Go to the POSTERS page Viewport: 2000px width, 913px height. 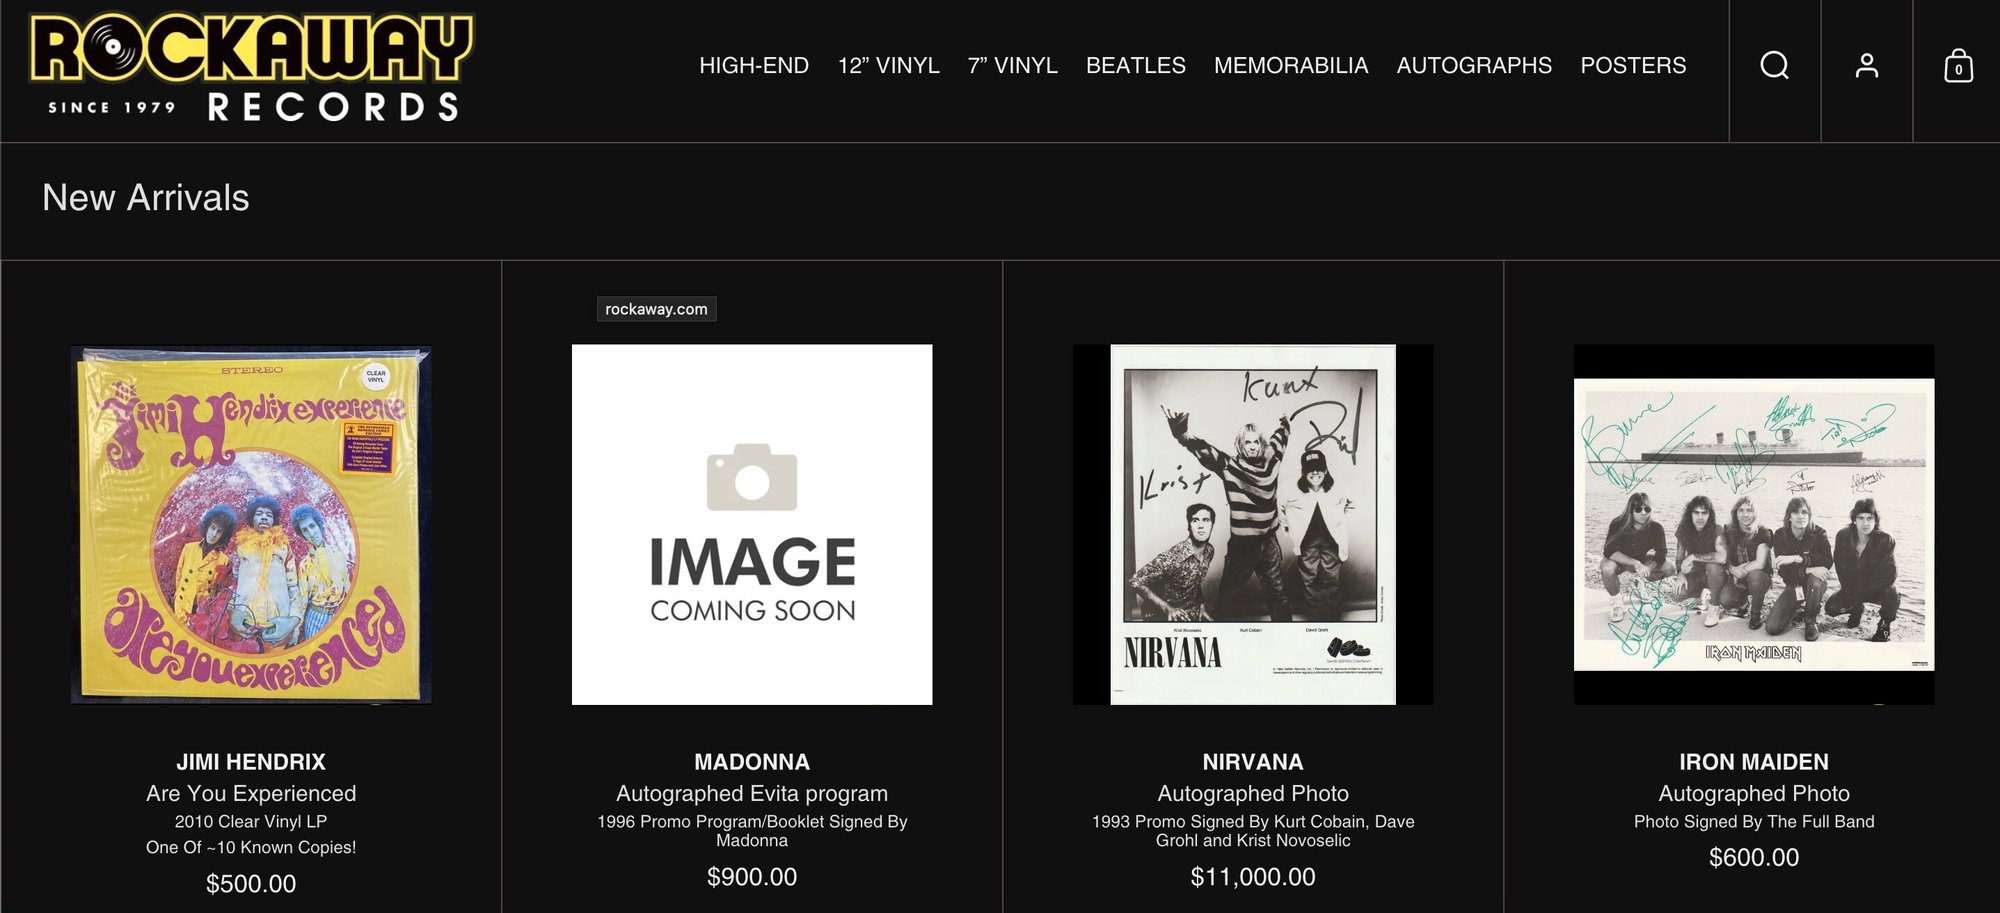[x=1632, y=66]
